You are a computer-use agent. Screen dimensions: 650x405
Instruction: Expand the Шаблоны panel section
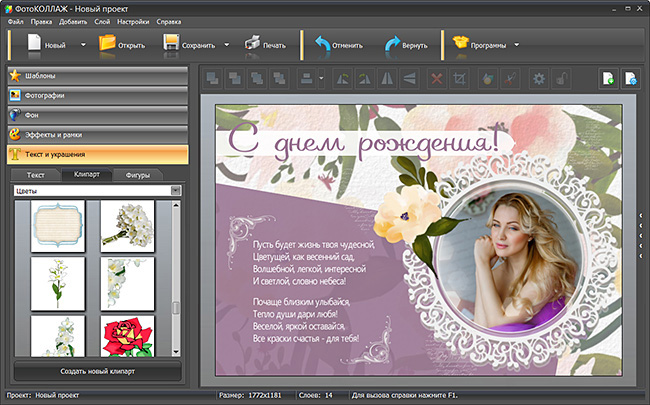coord(98,76)
